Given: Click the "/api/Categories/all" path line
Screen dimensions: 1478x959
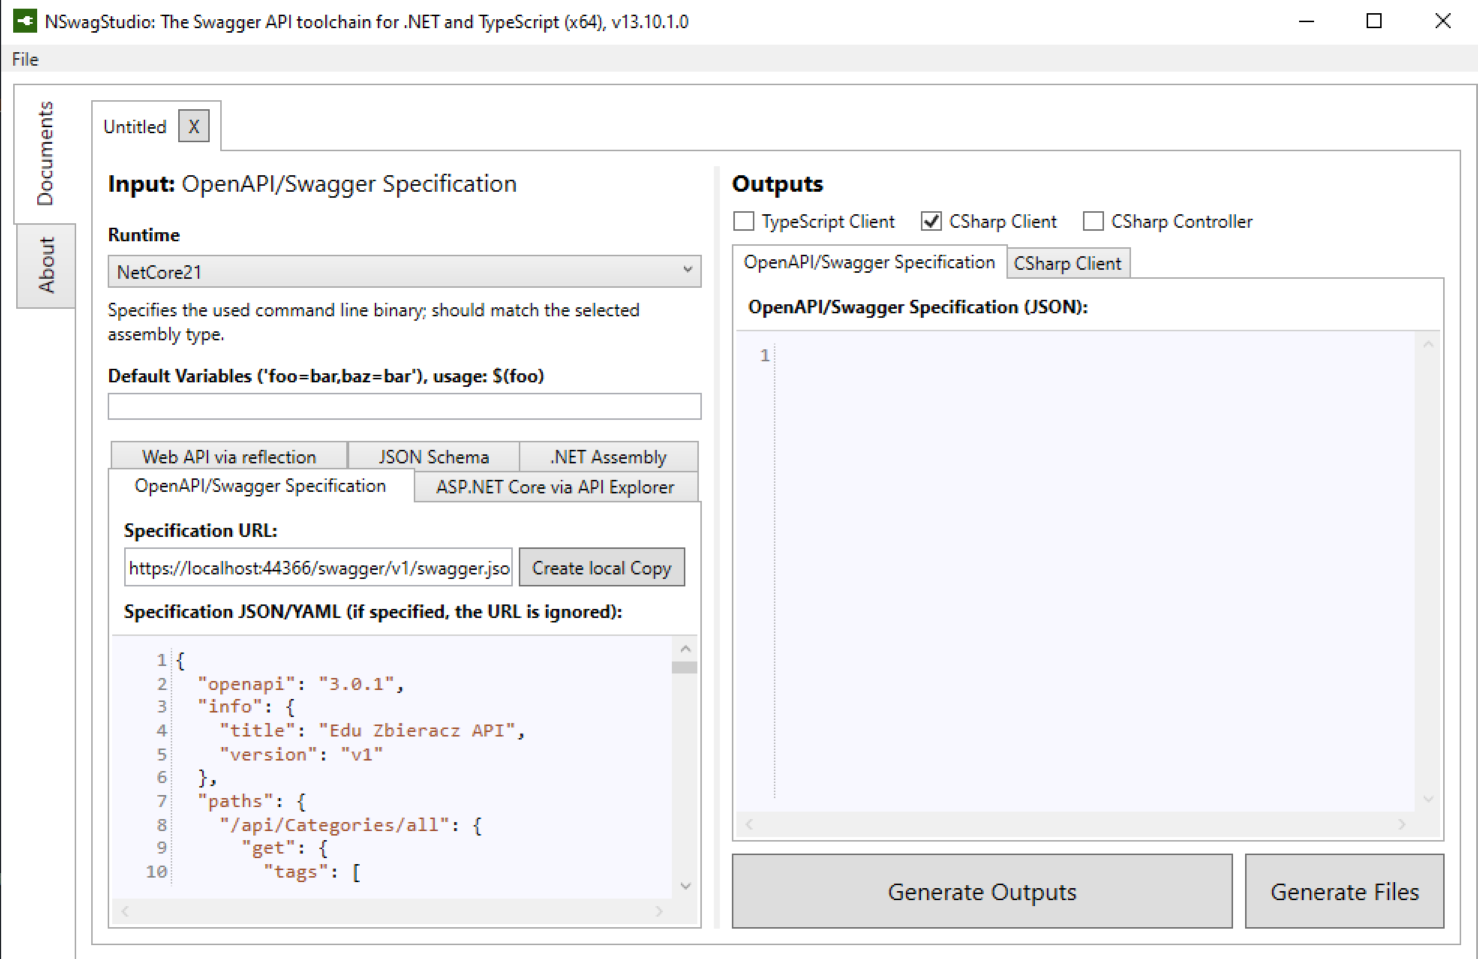Looking at the screenshot, I should click(x=350, y=825).
